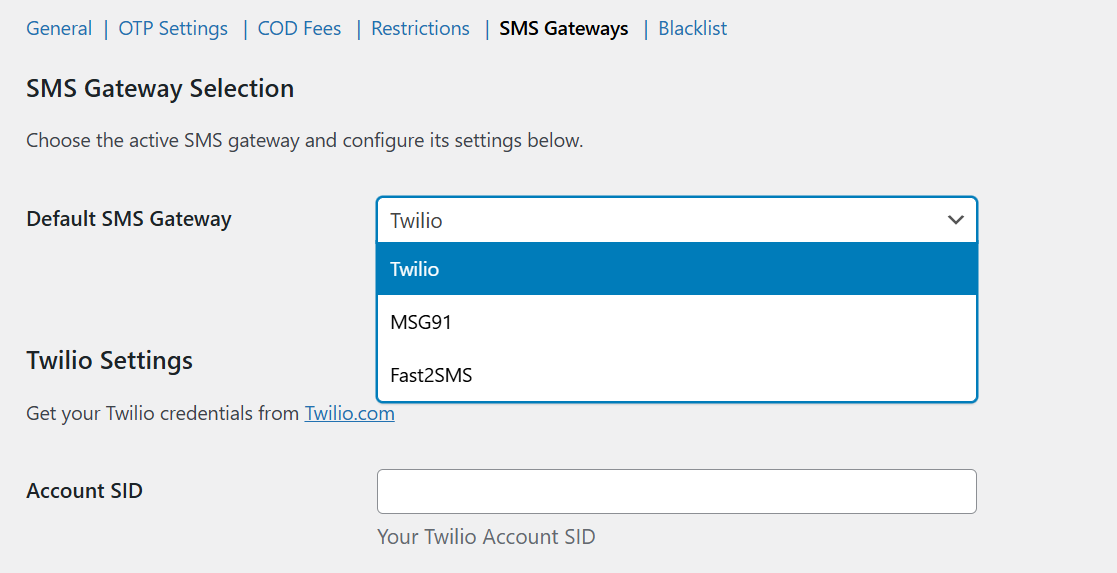This screenshot has height=573, width=1117.
Task: Choose MSG91 from the gateway list
Action: pos(676,322)
